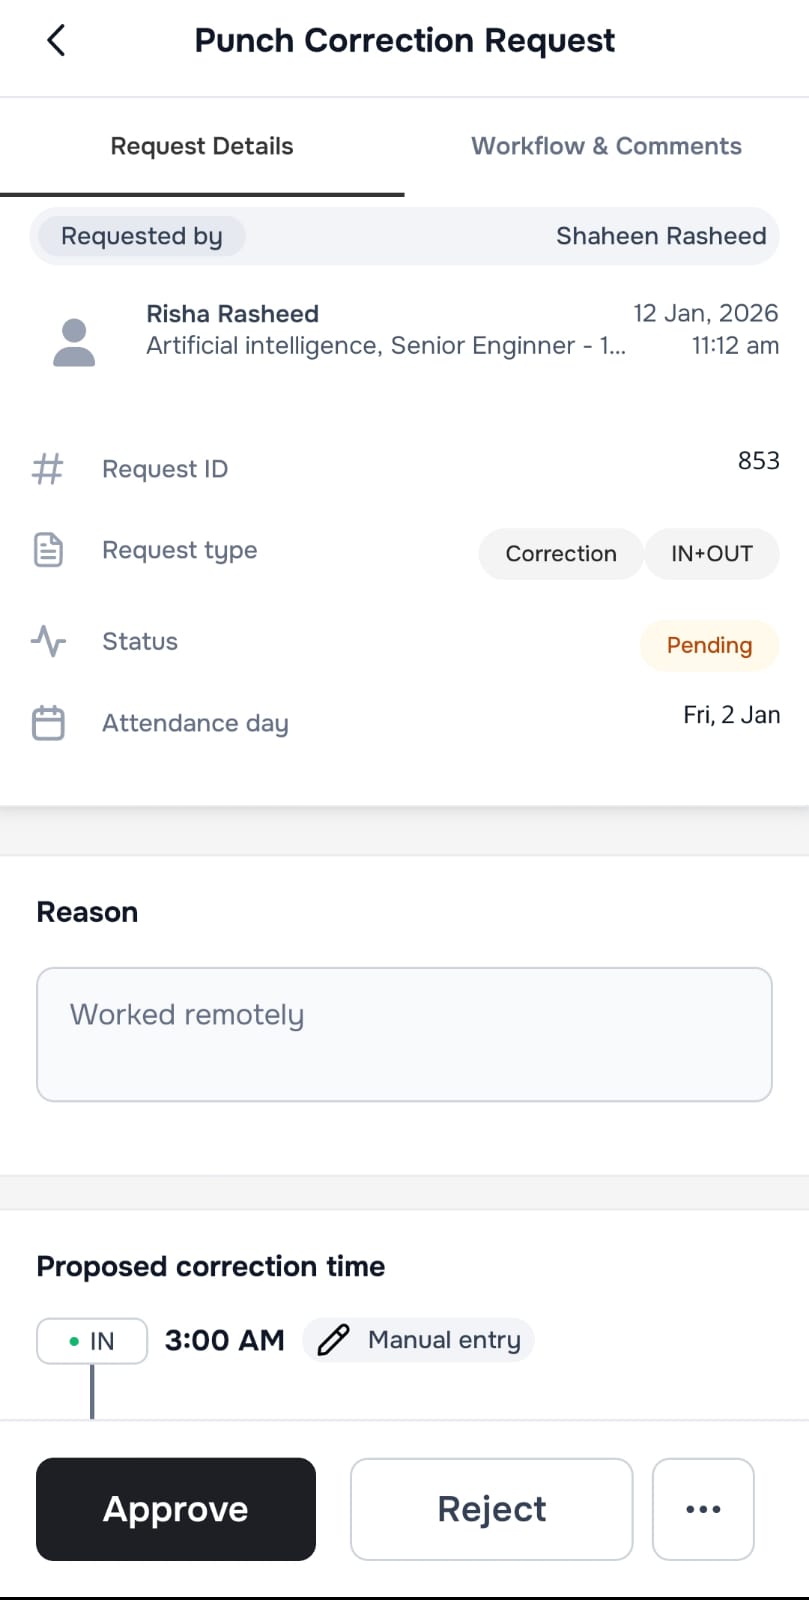Click the Request ID hash icon

pos(48,469)
